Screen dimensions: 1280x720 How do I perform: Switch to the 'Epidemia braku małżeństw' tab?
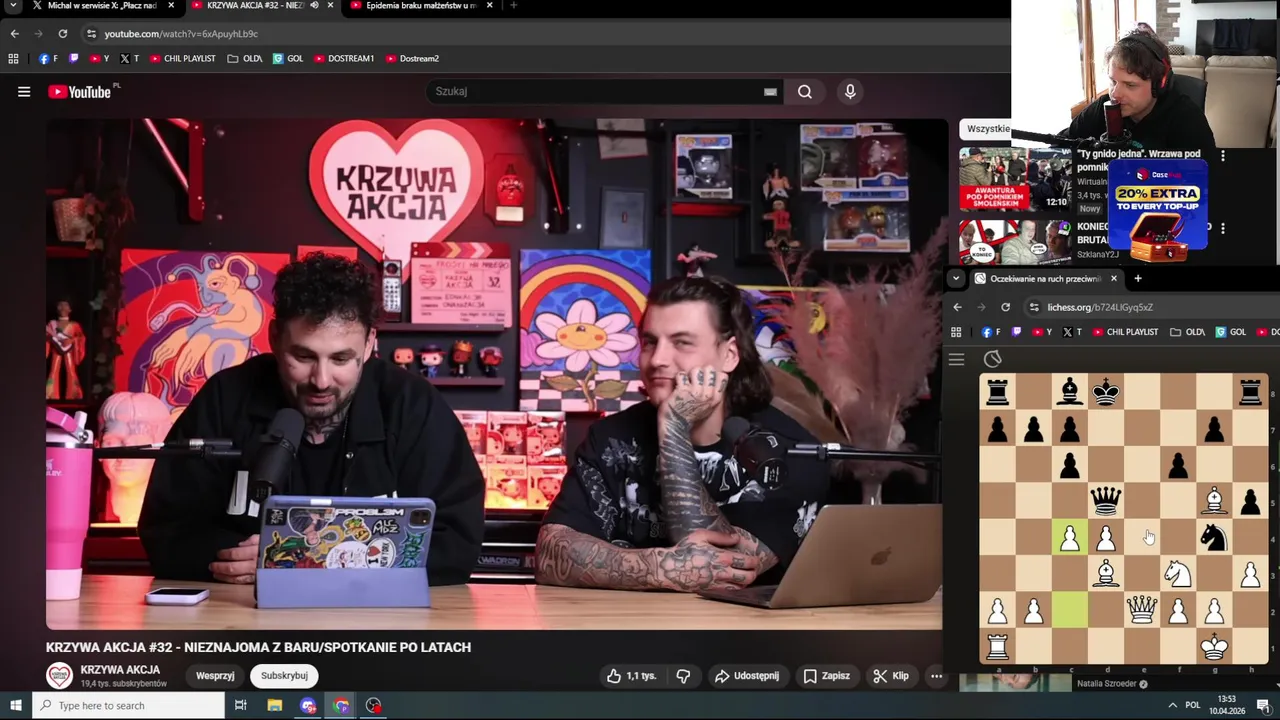pyautogui.click(x=421, y=6)
